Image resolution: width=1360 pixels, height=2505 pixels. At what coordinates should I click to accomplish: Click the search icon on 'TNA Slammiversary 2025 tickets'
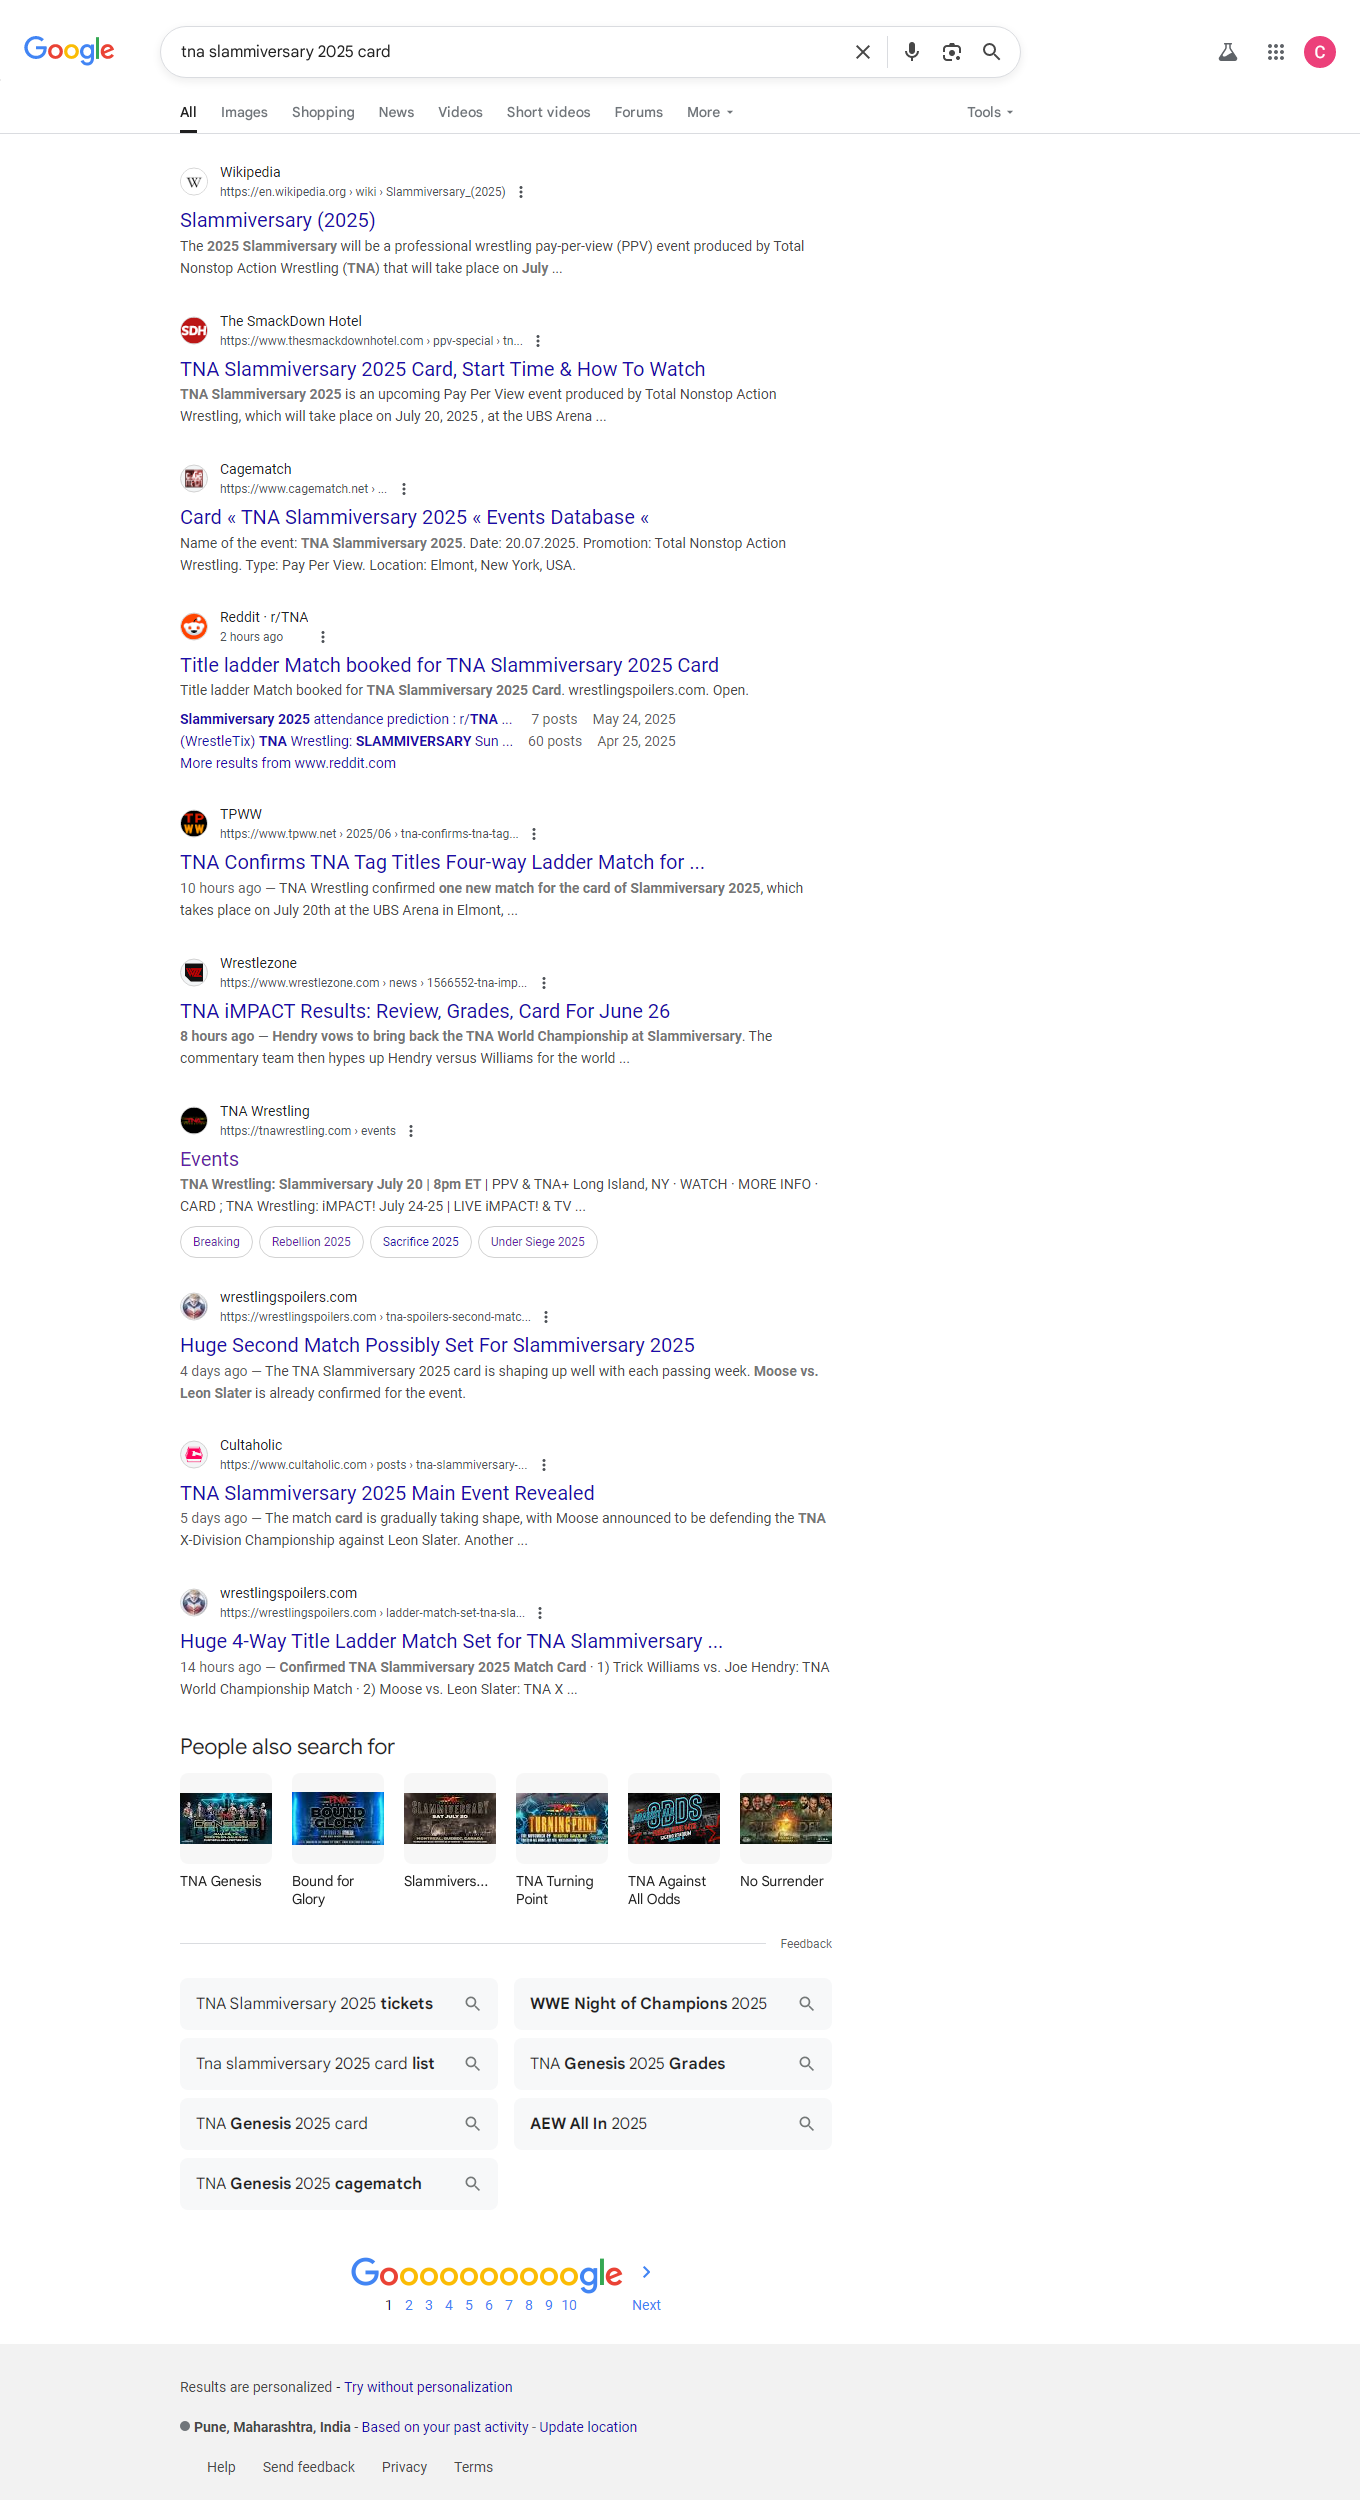[473, 2003]
